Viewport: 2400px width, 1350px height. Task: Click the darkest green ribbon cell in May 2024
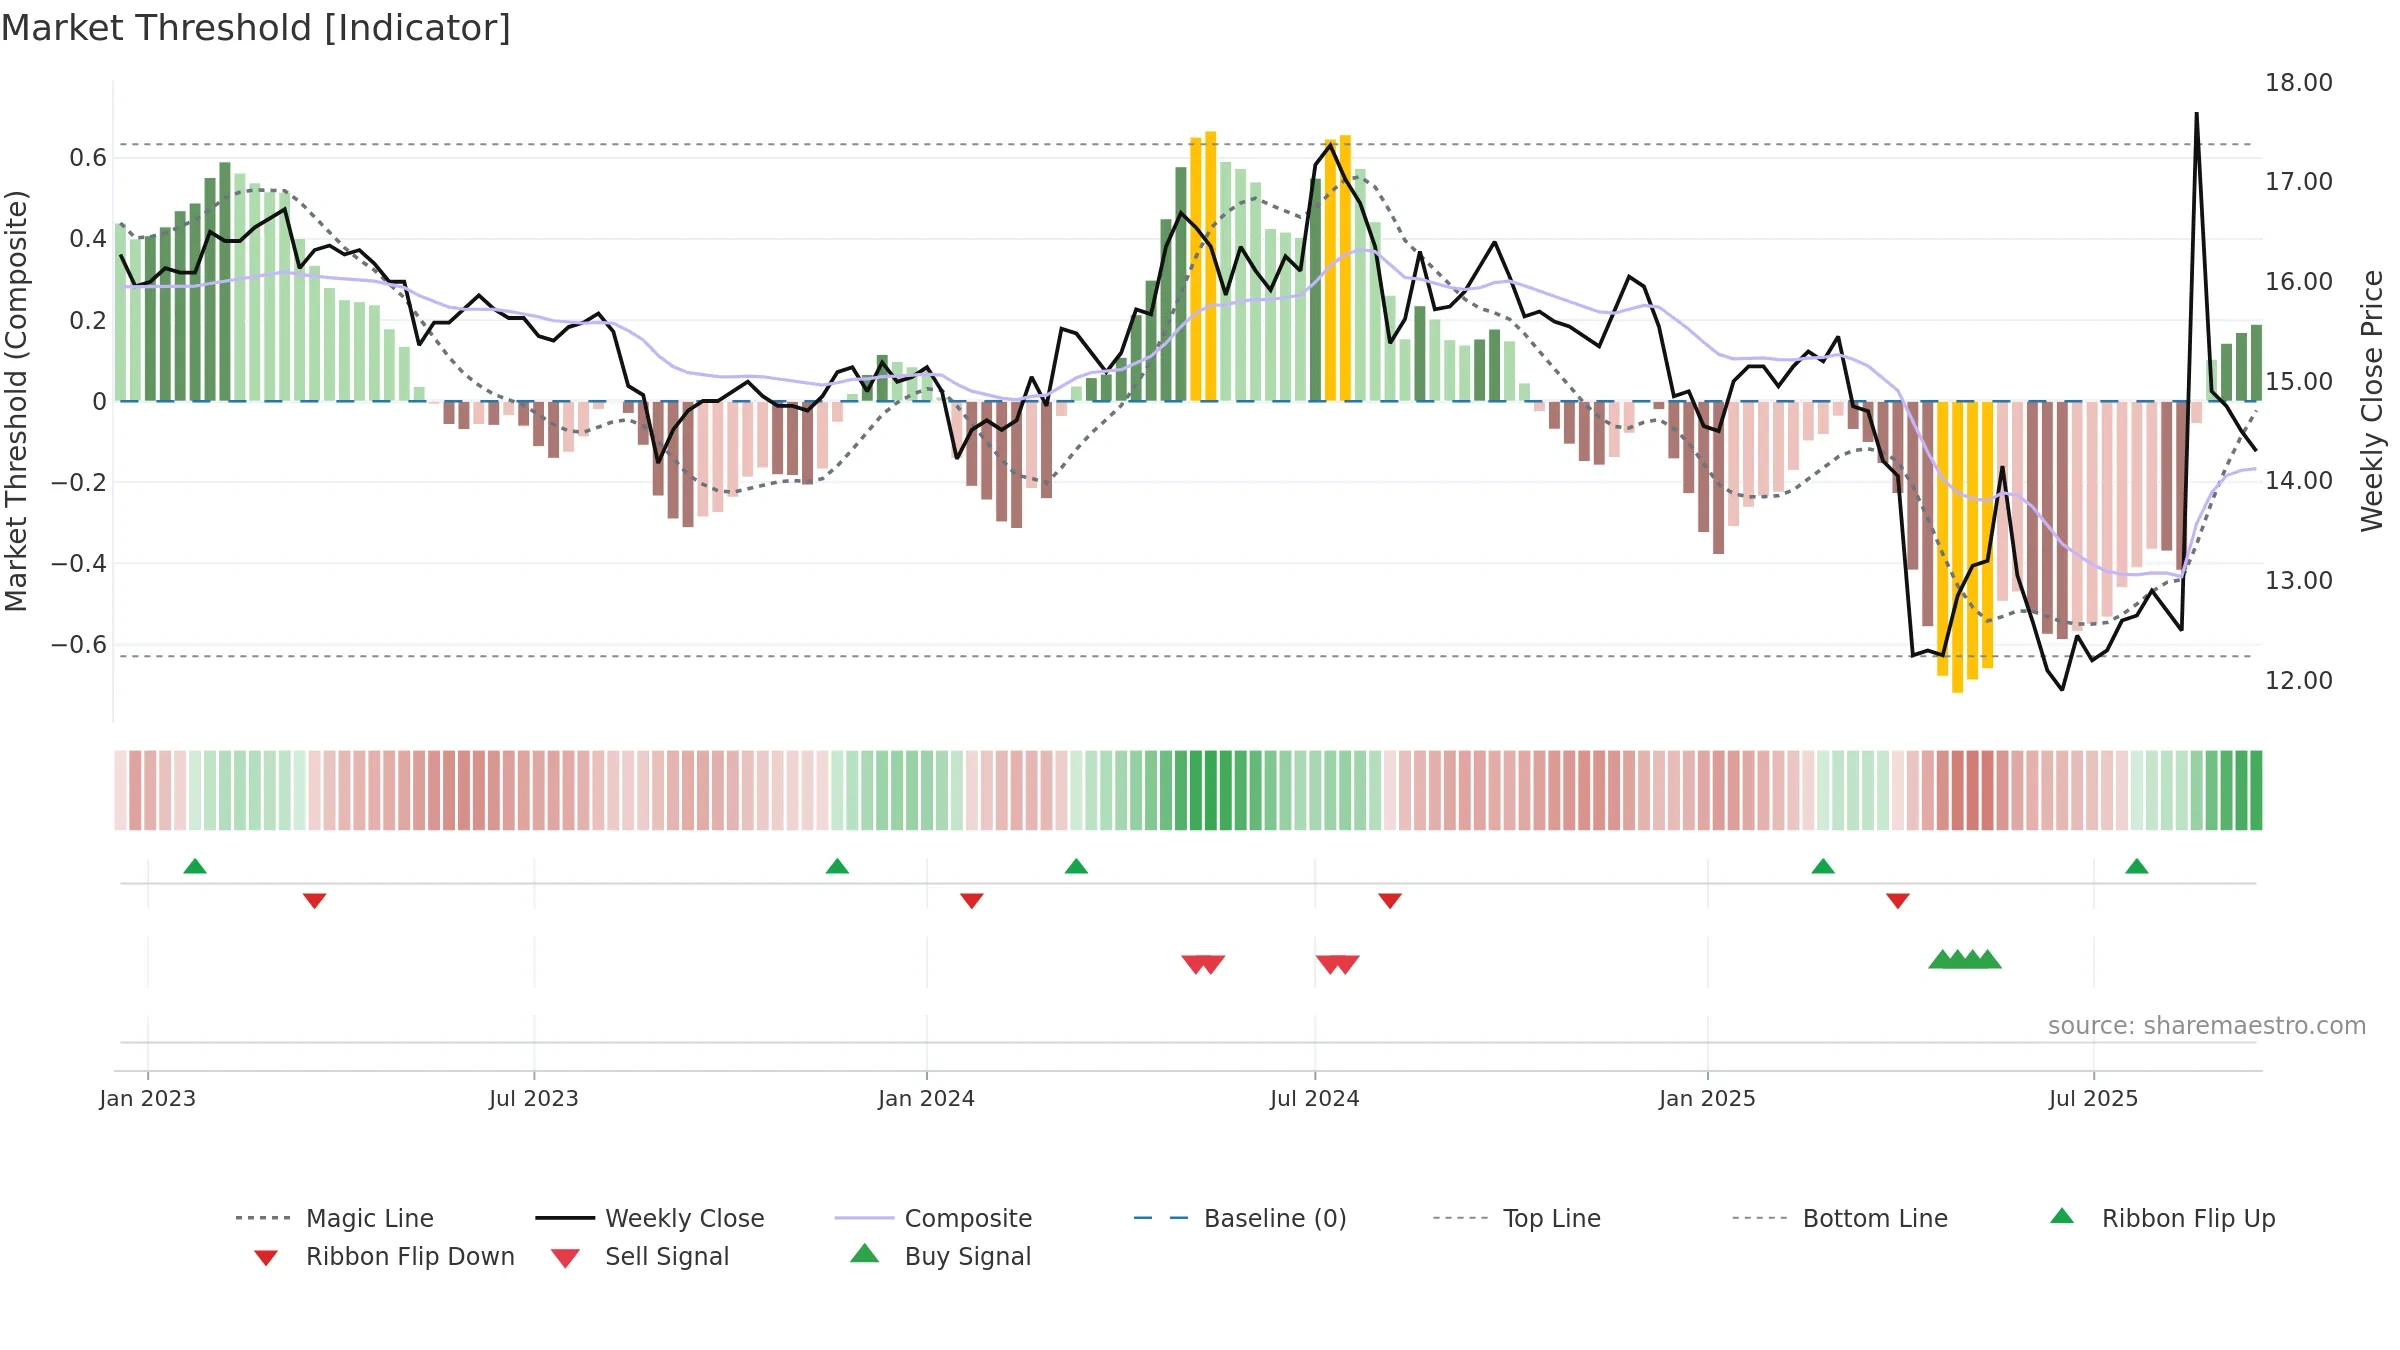click(1211, 790)
